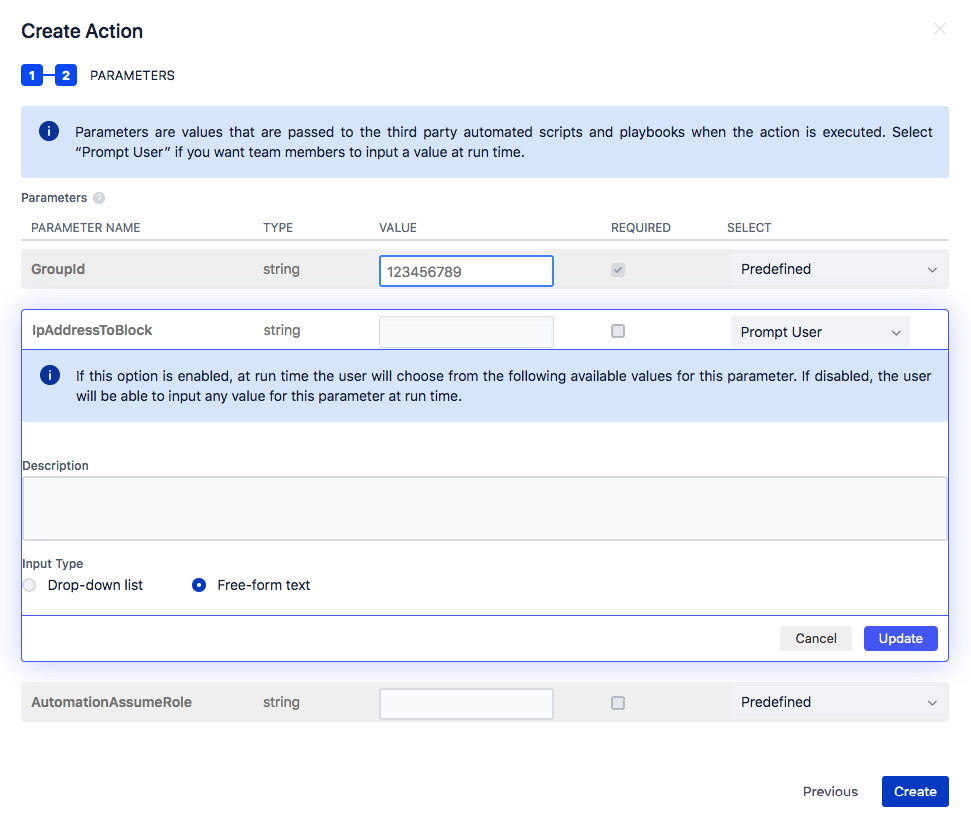Close the Create Action dialog
The image size is (971, 824).
click(x=939, y=29)
